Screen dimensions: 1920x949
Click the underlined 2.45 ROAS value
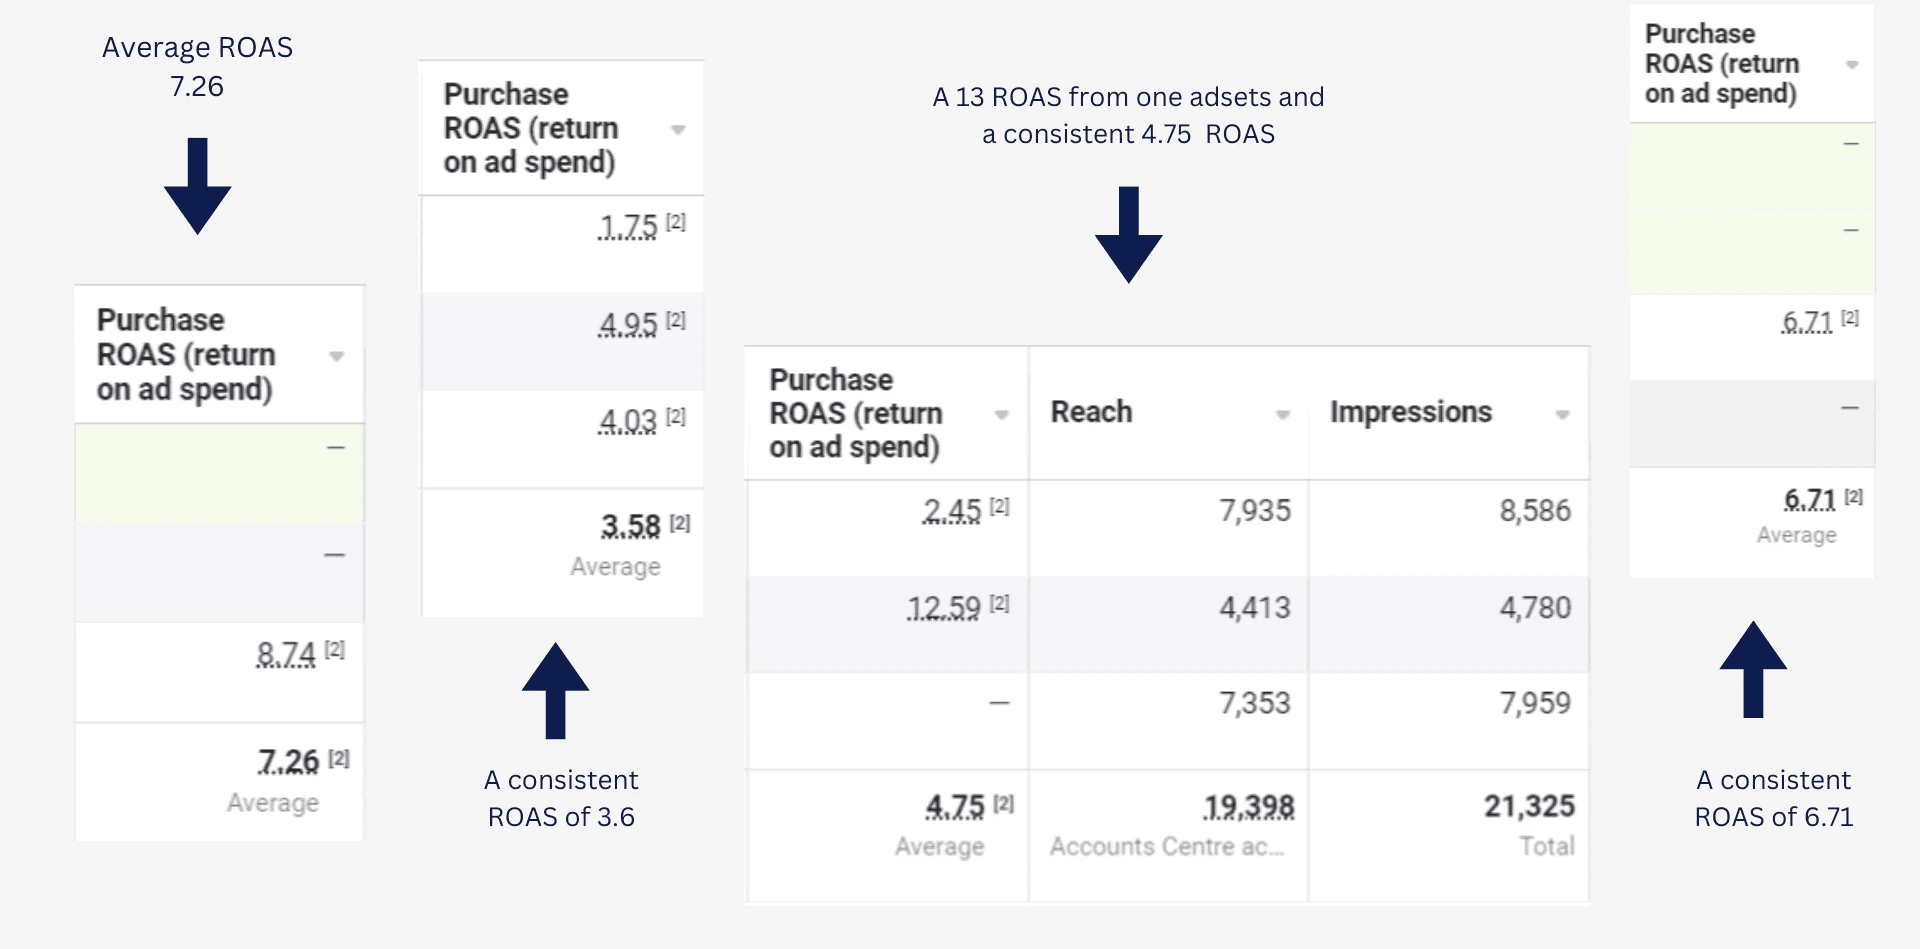click(951, 511)
